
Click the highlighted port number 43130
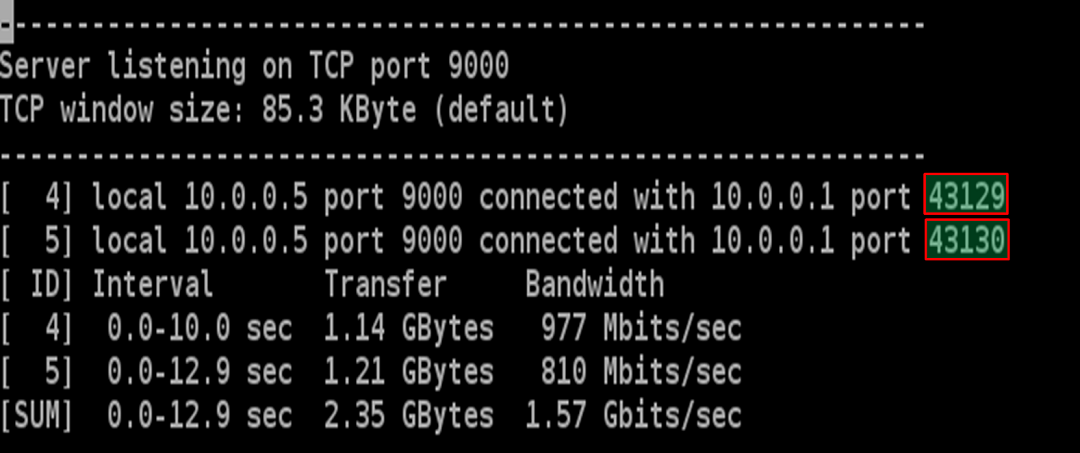click(966, 241)
